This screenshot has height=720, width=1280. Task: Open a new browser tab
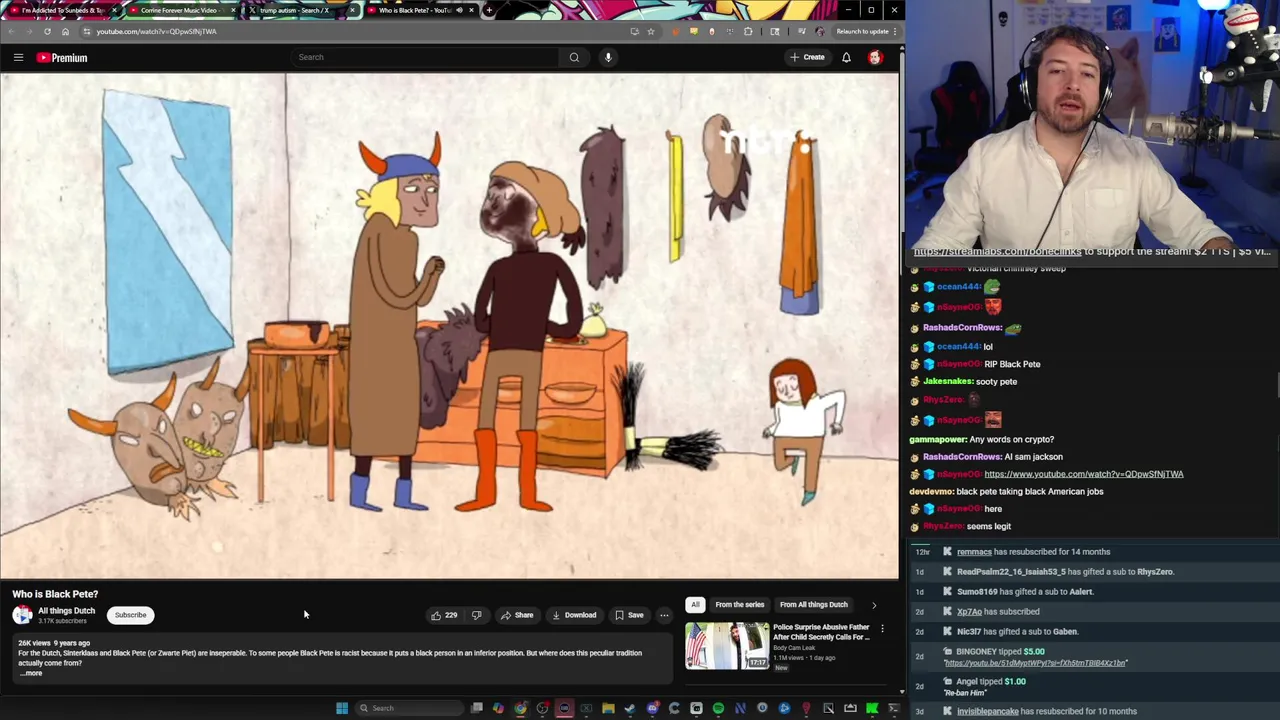coord(488,10)
